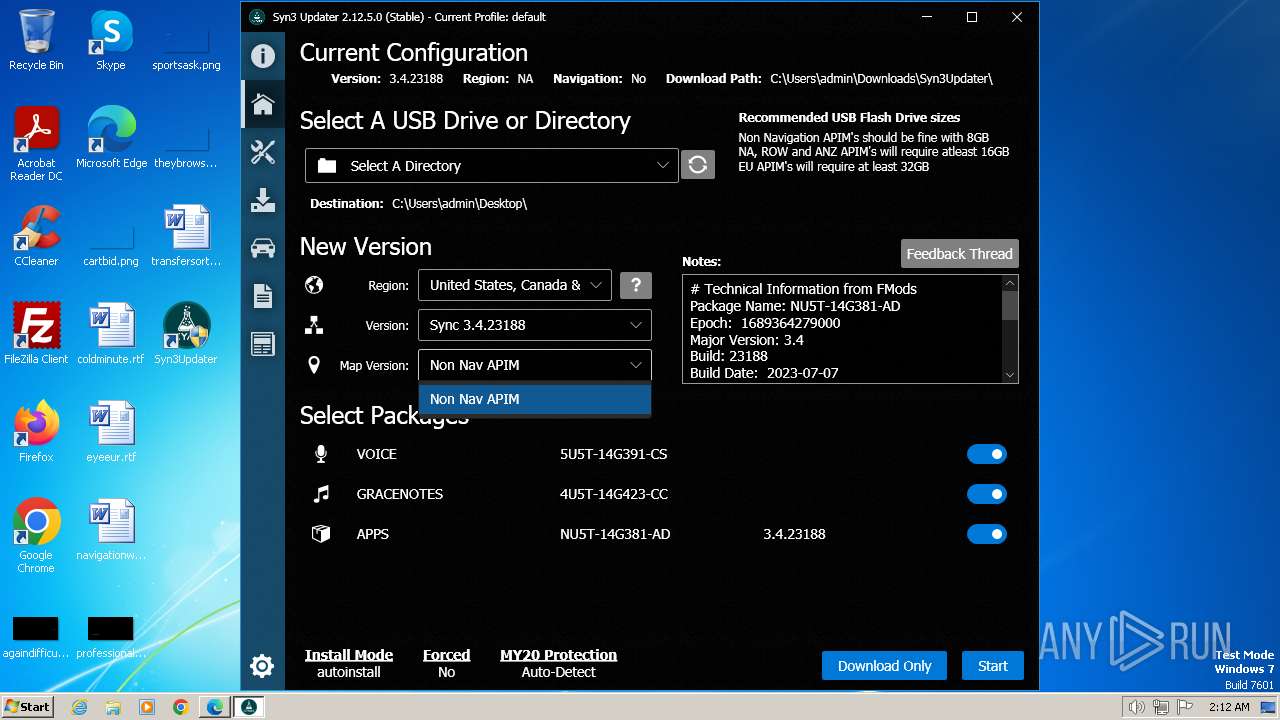Open the Sync 3.4.23188 version dropdown
1280x720 pixels.
click(535, 325)
